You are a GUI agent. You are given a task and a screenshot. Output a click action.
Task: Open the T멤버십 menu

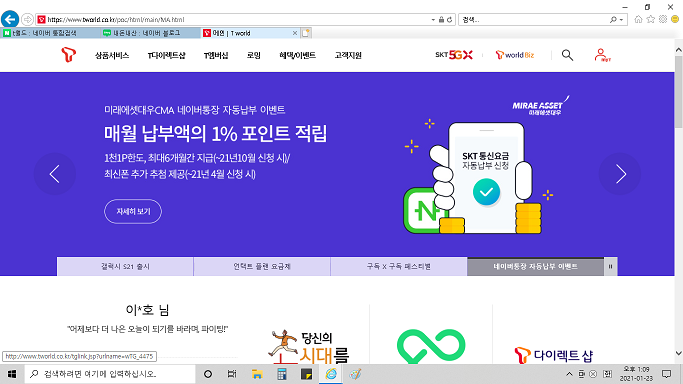coord(216,55)
